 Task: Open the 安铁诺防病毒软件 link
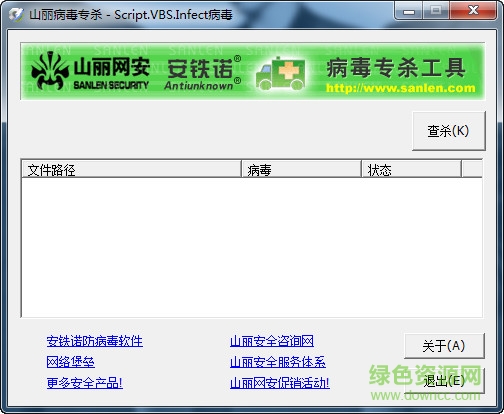(95, 341)
